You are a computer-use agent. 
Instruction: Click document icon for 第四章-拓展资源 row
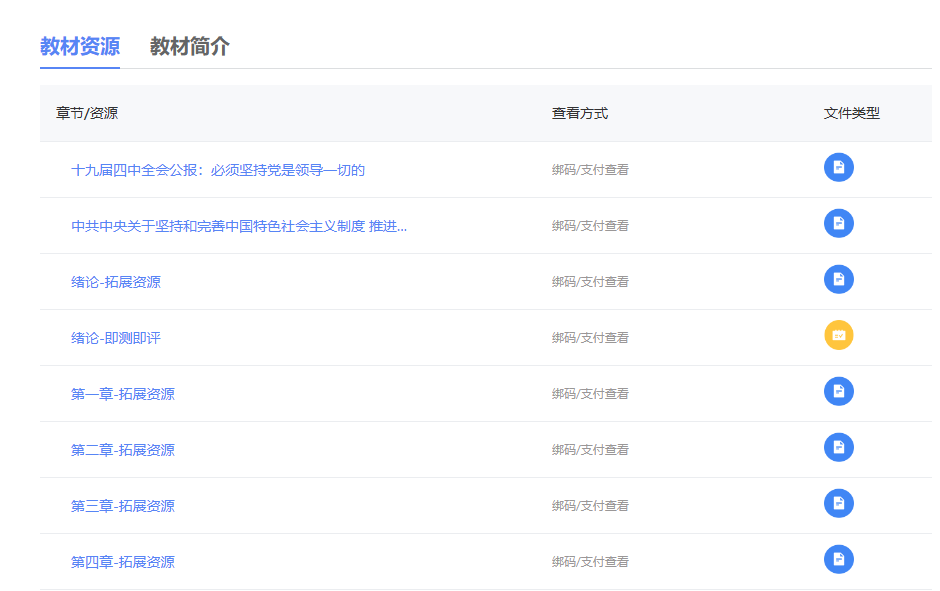pyautogui.click(x=839, y=559)
